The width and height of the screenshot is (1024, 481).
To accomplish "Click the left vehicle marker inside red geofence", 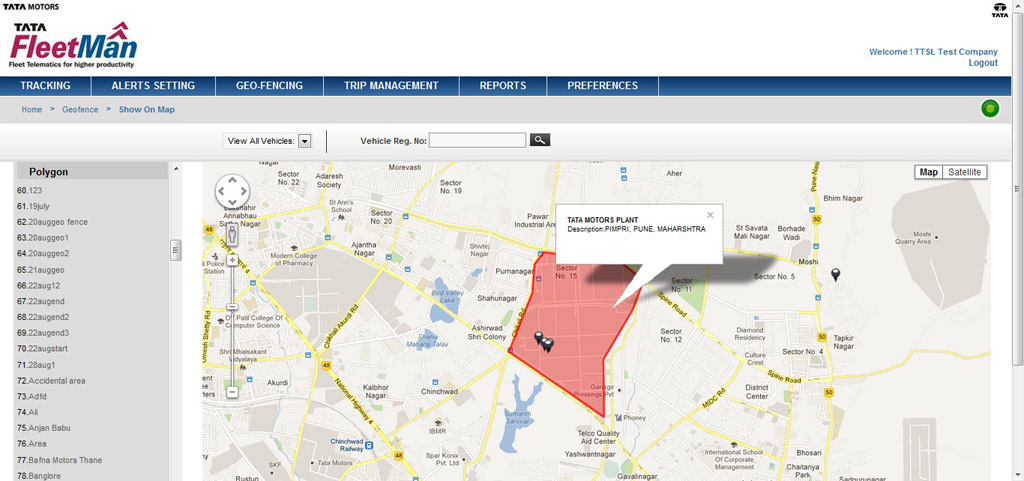I will (539, 338).
